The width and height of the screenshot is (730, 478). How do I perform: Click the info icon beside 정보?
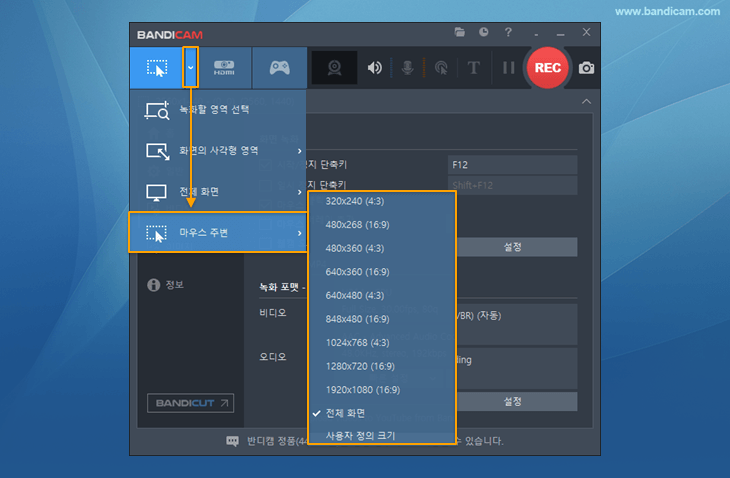154,285
